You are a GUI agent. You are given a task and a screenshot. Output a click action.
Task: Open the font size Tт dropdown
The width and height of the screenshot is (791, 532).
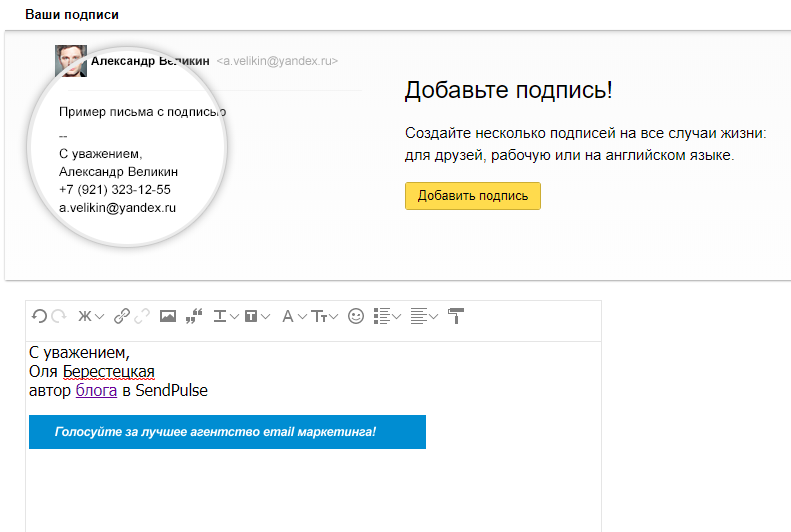click(x=324, y=316)
